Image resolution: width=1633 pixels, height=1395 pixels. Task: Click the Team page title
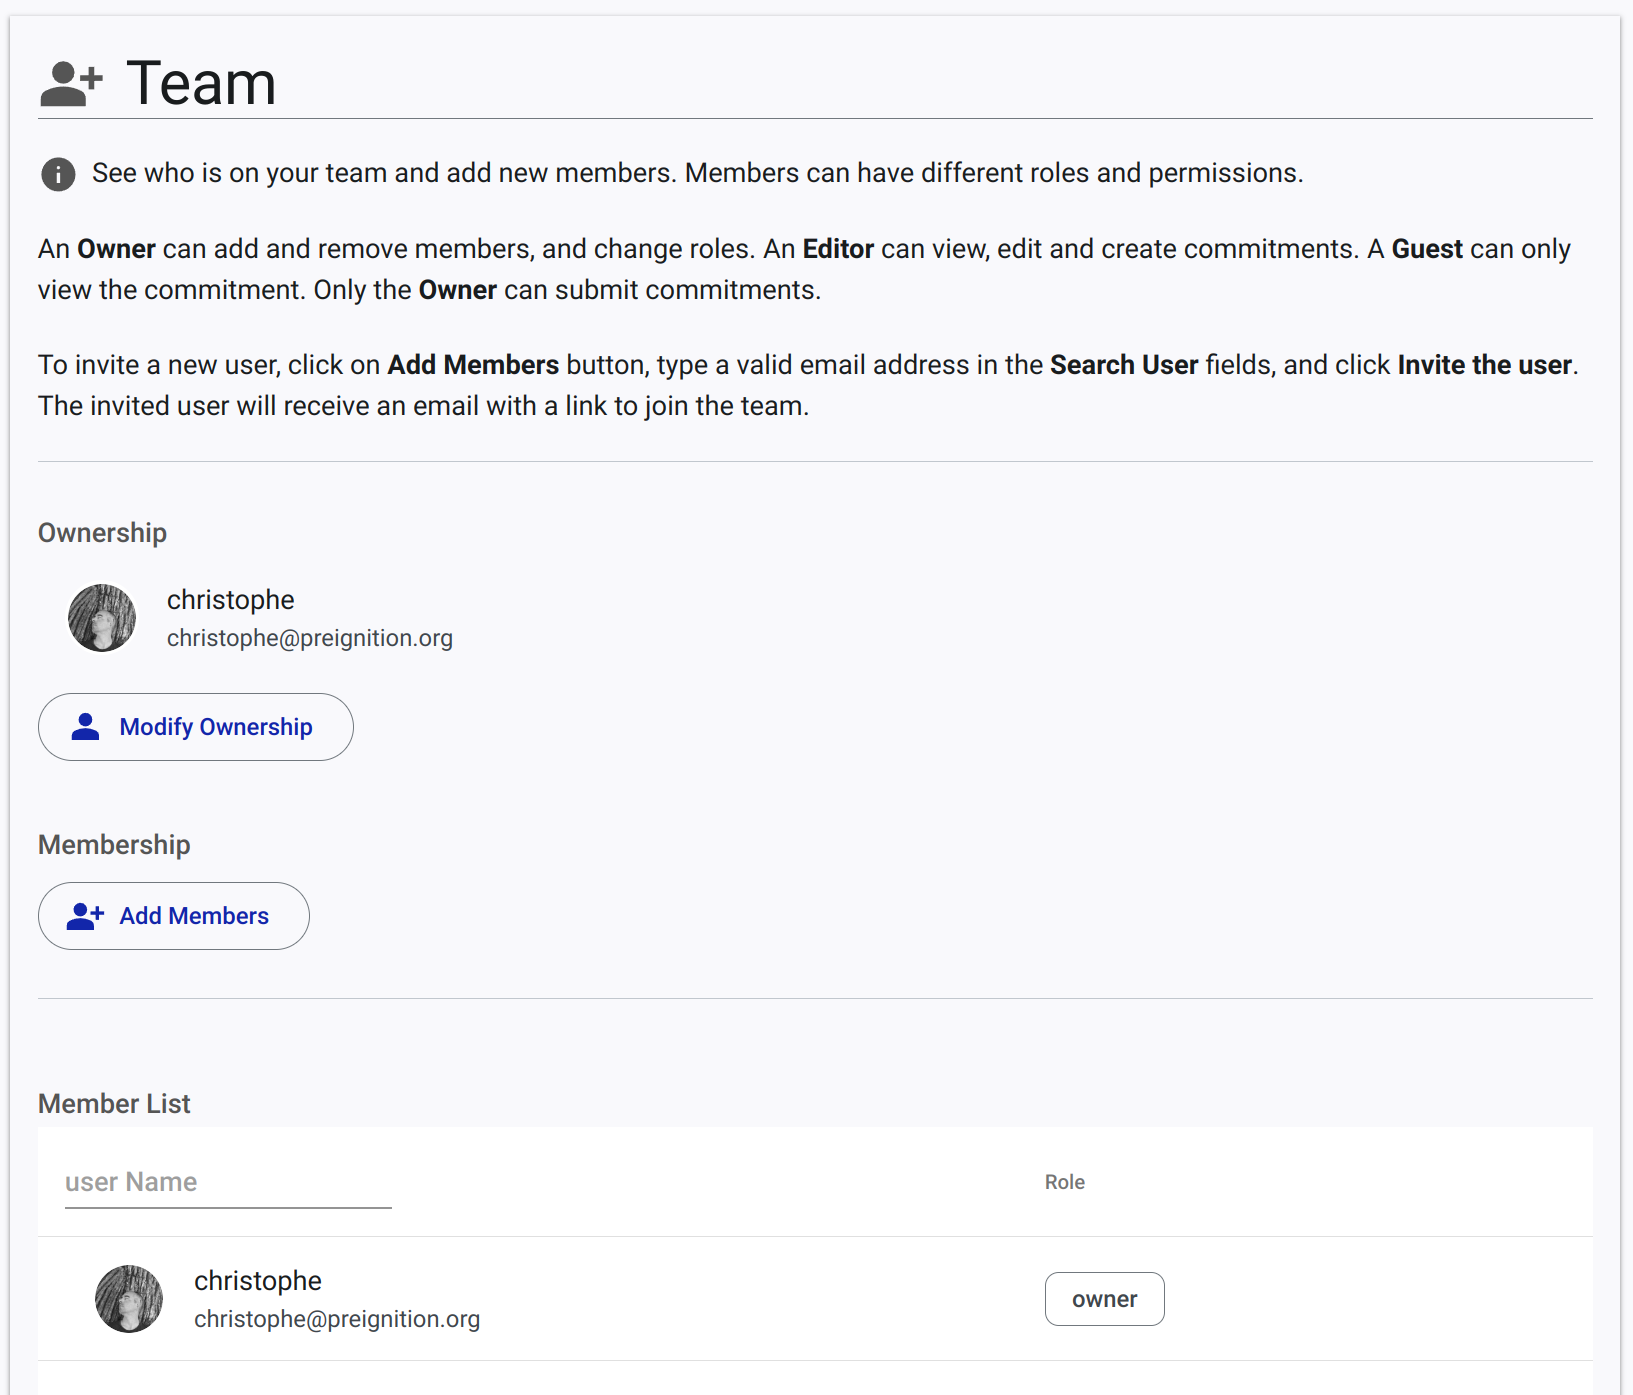click(x=201, y=83)
